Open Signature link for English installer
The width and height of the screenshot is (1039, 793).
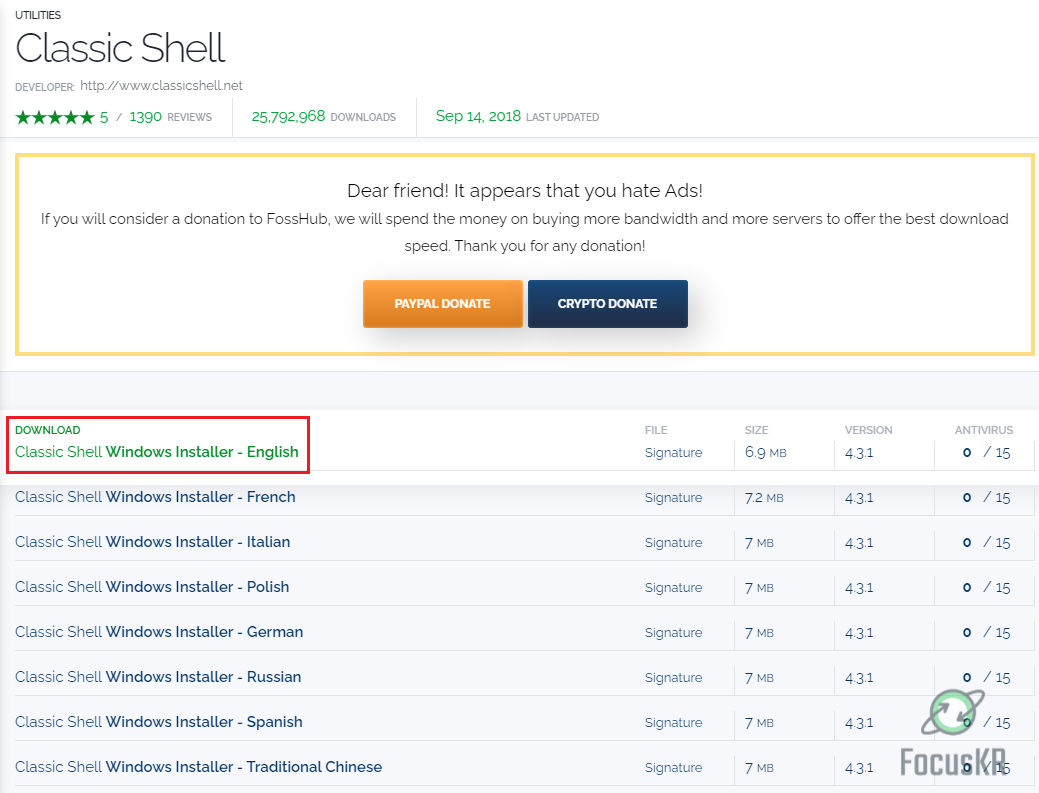[x=673, y=452]
